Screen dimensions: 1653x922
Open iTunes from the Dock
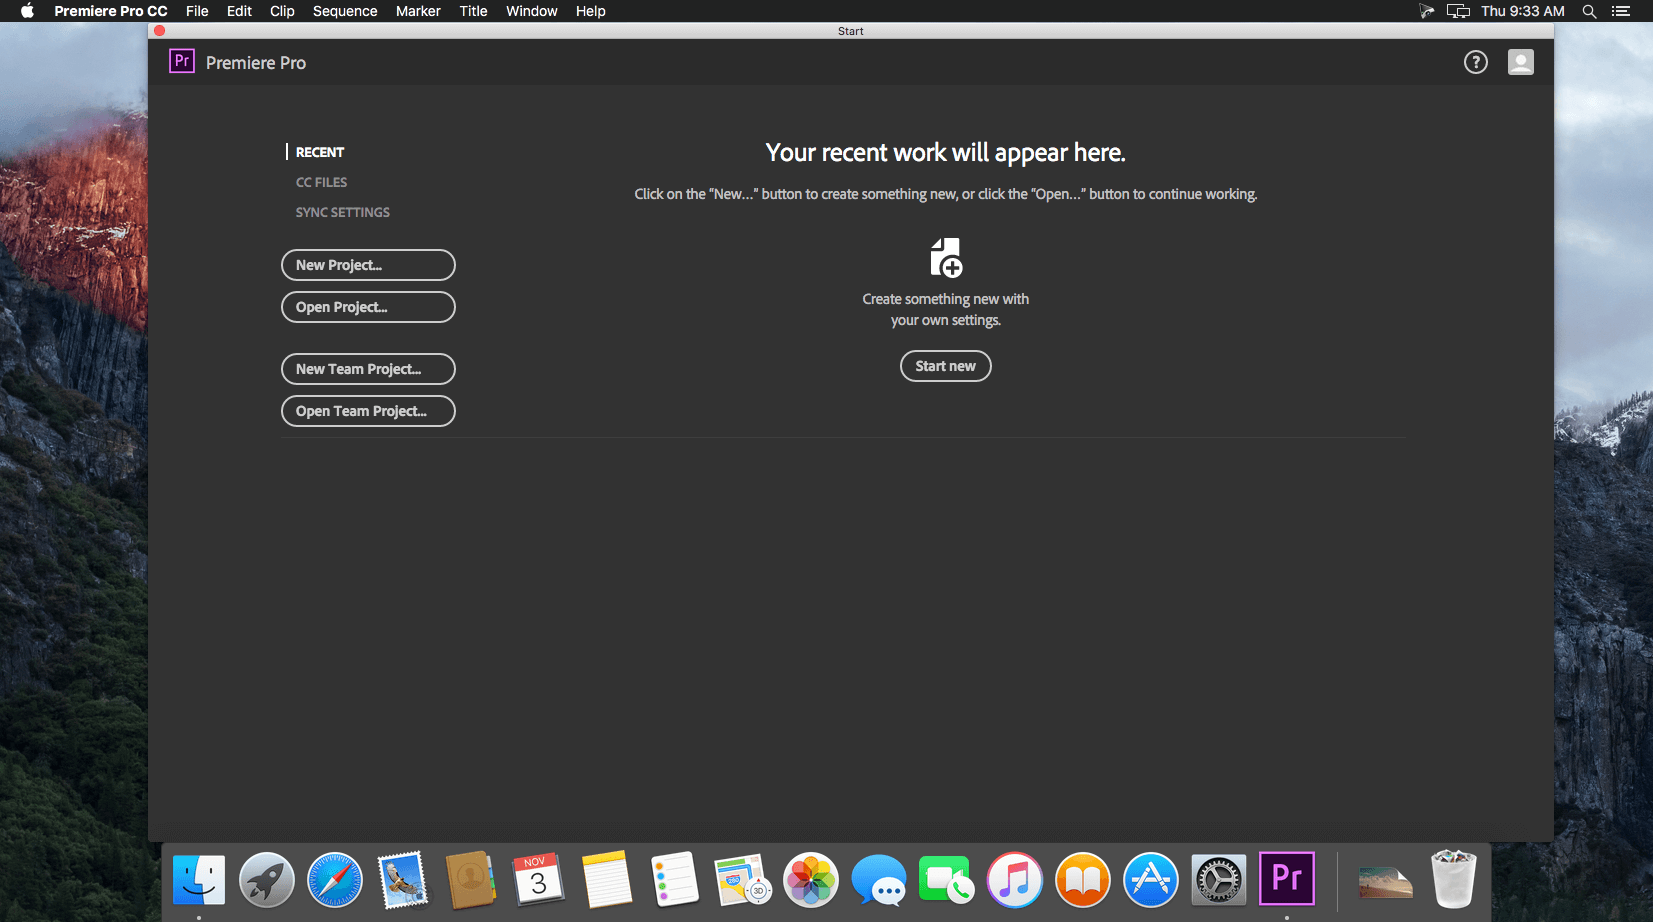point(1015,880)
